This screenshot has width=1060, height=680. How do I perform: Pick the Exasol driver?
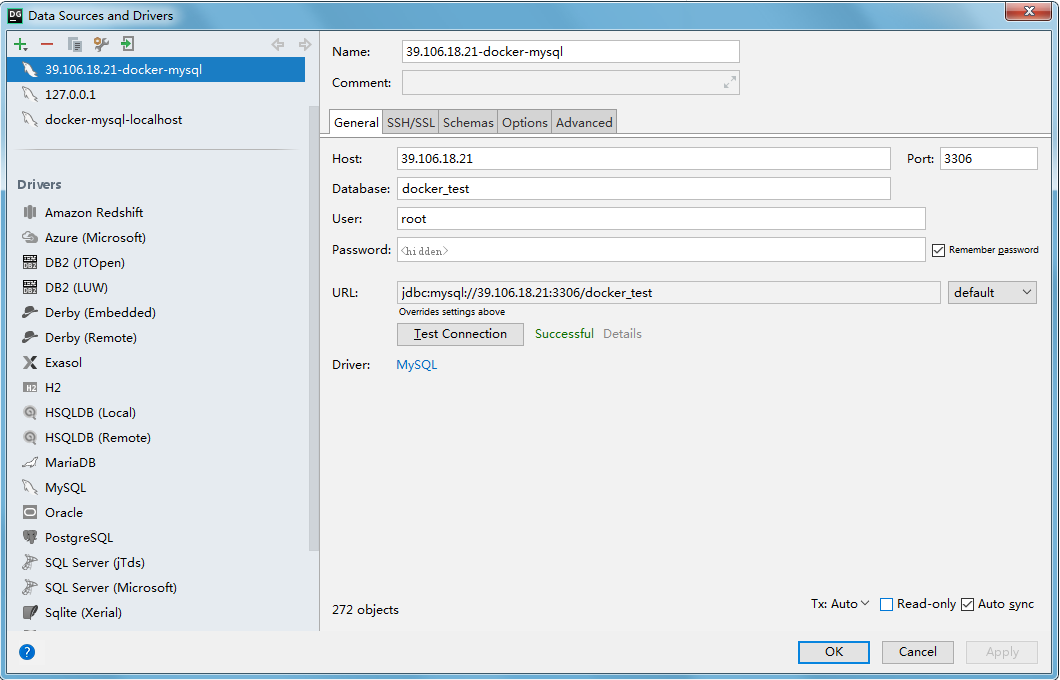click(52, 362)
